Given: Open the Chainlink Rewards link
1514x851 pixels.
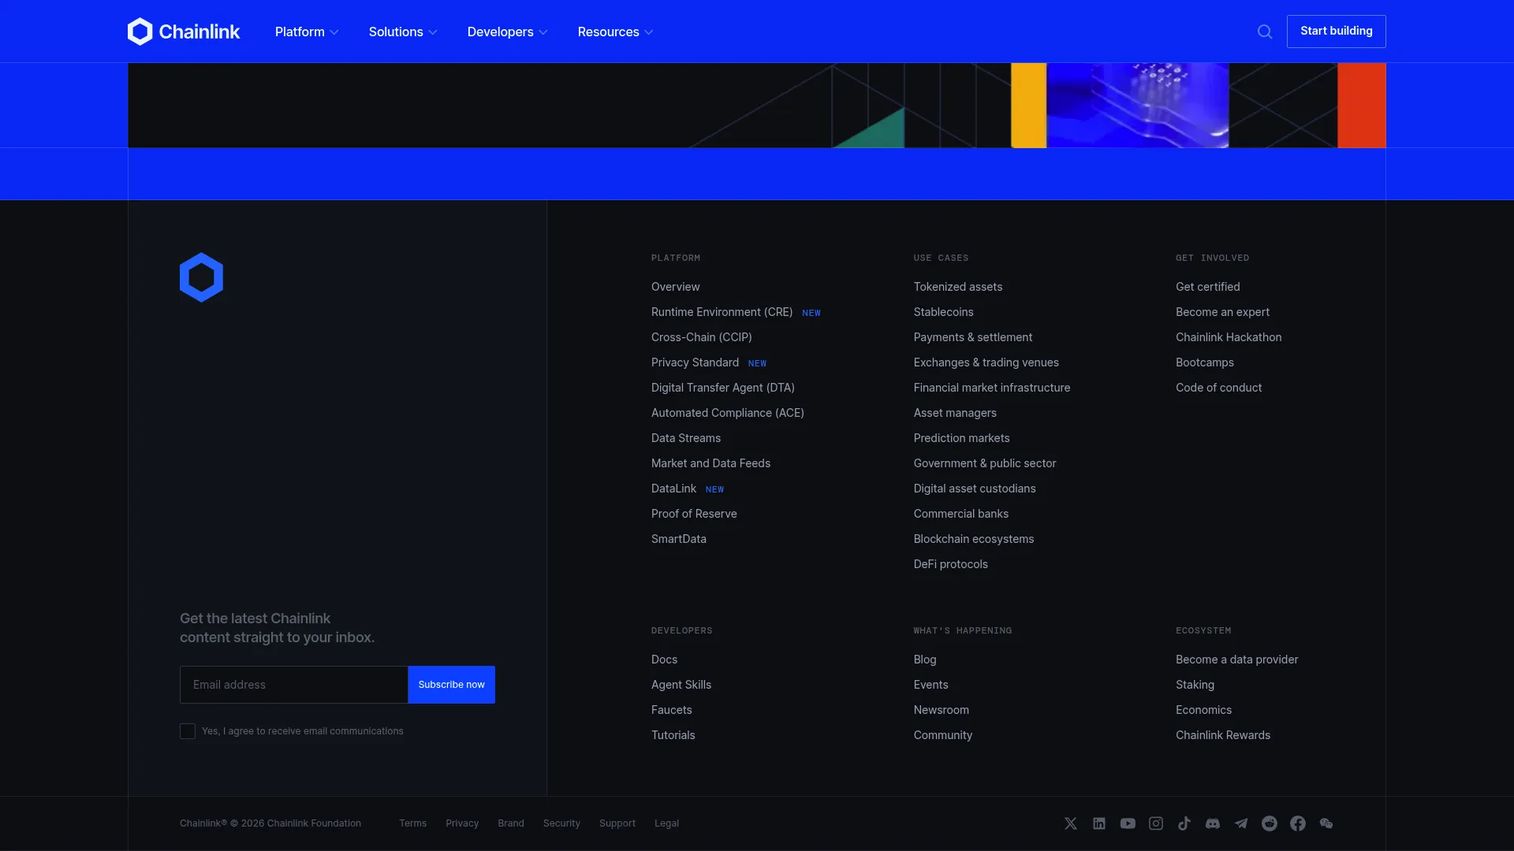Looking at the screenshot, I should (x=1223, y=735).
